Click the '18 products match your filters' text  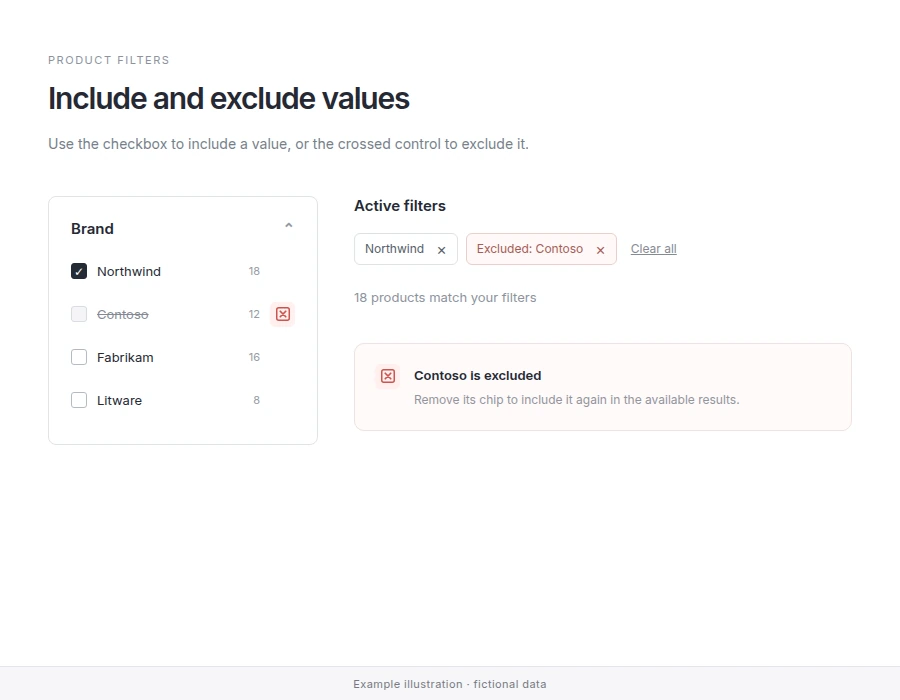coord(445,298)
